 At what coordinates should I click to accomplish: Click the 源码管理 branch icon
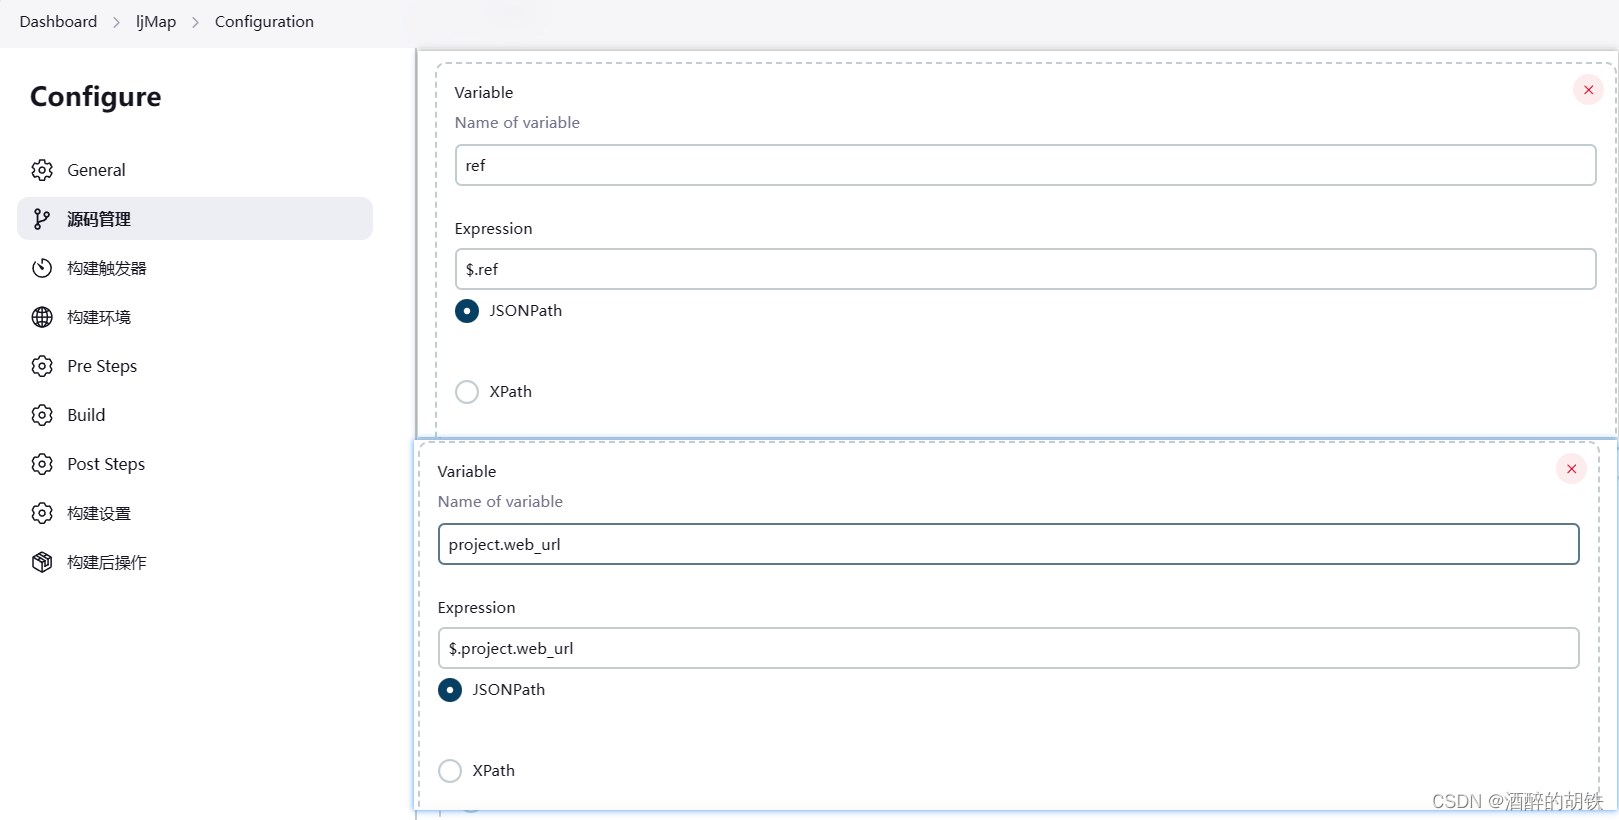click(x=42, y=219)
